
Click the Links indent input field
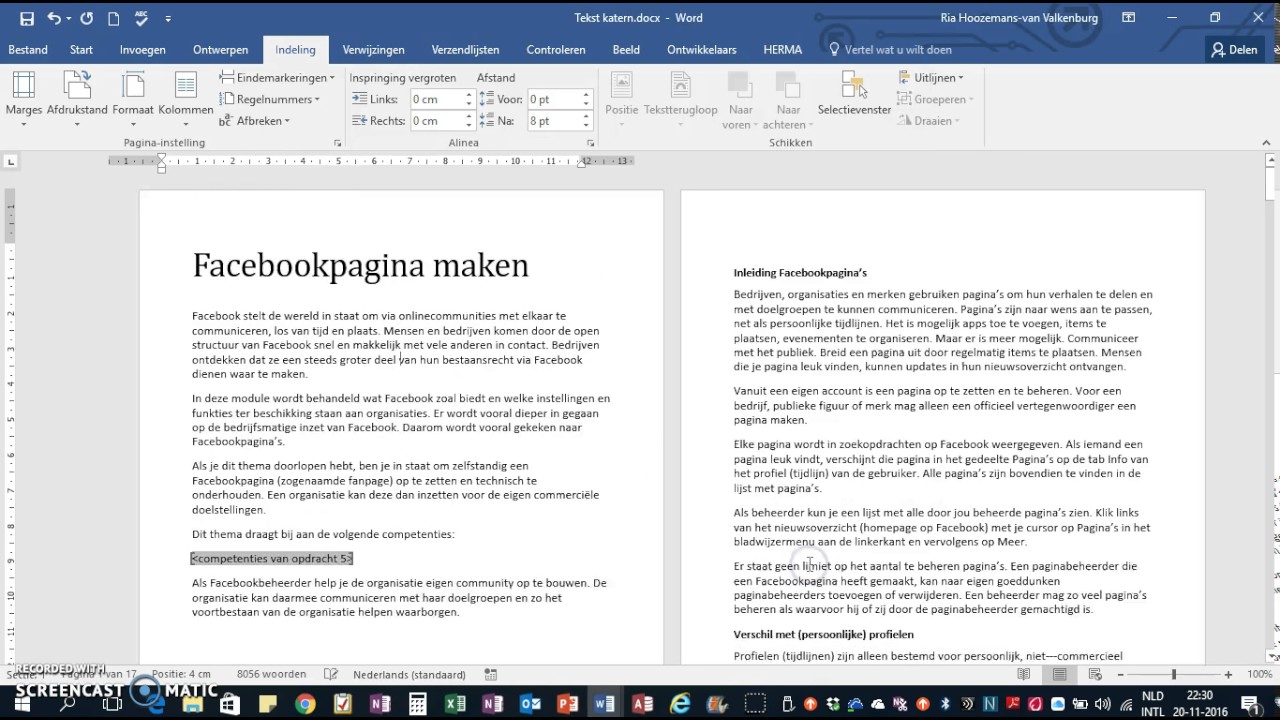[436, 99]
